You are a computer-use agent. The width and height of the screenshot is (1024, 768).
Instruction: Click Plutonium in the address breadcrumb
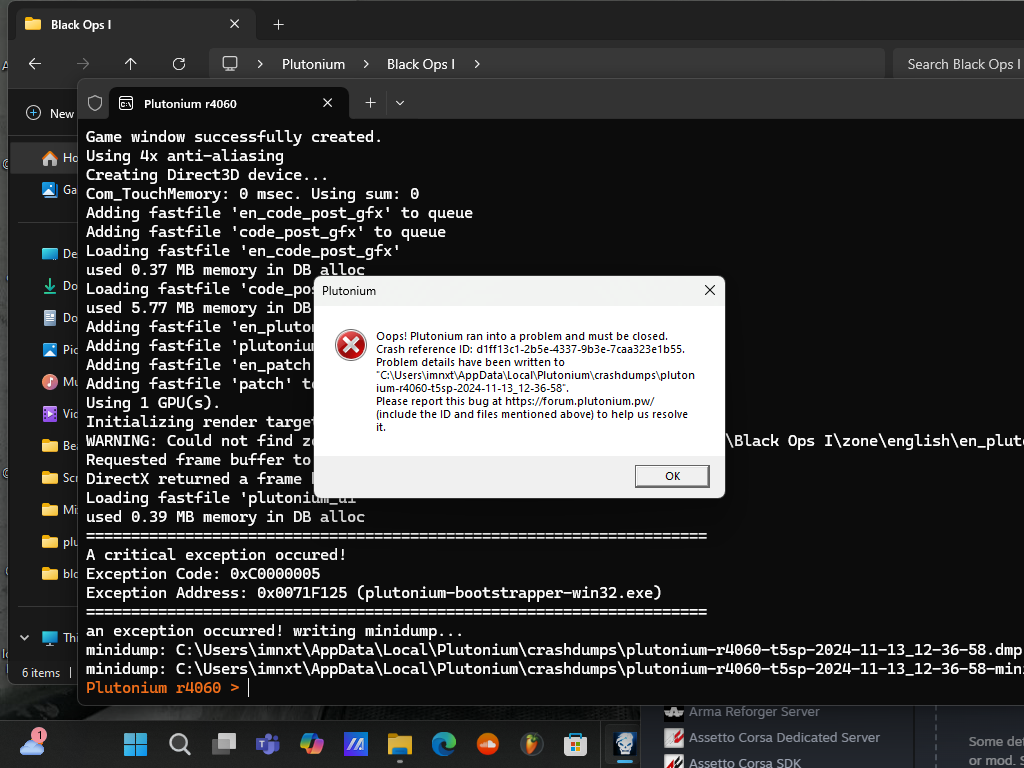(313, 64)
